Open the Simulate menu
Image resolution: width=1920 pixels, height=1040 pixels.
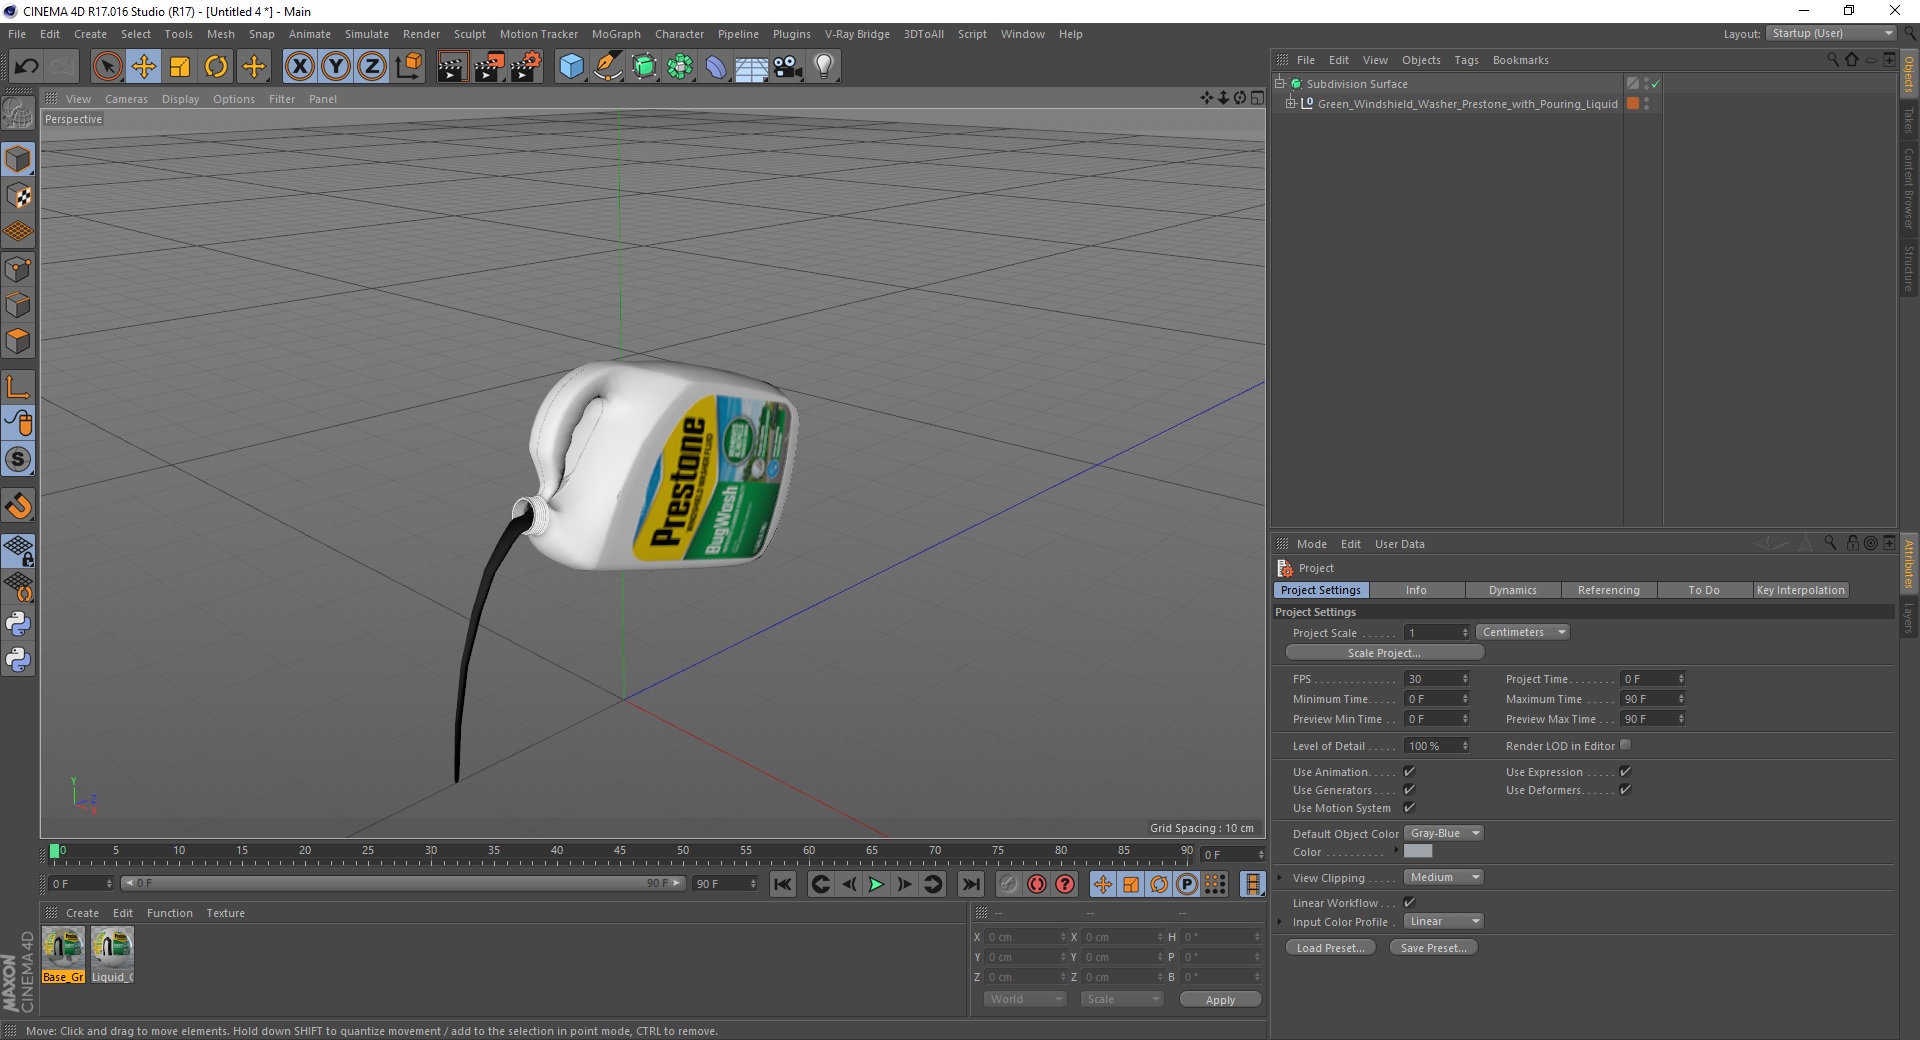[x=367, y=34]
